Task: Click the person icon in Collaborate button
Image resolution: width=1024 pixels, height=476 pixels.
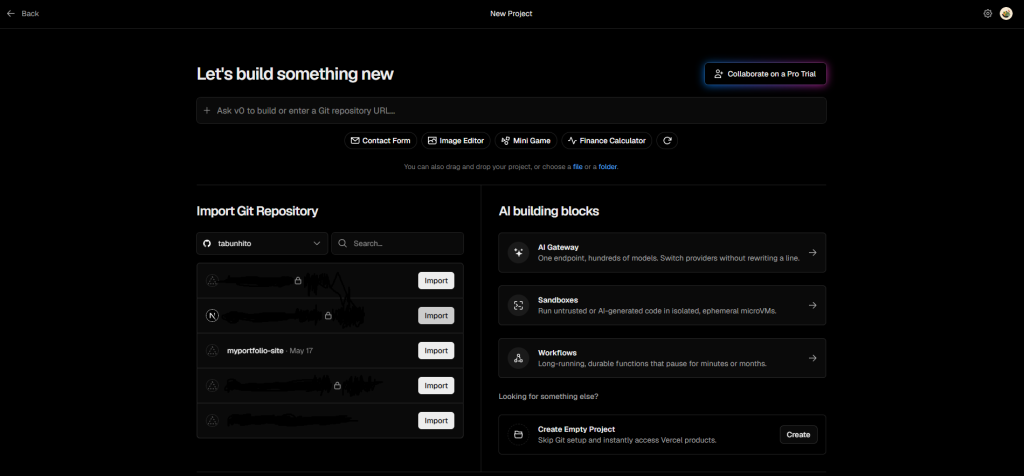Action: coord(718,74)
